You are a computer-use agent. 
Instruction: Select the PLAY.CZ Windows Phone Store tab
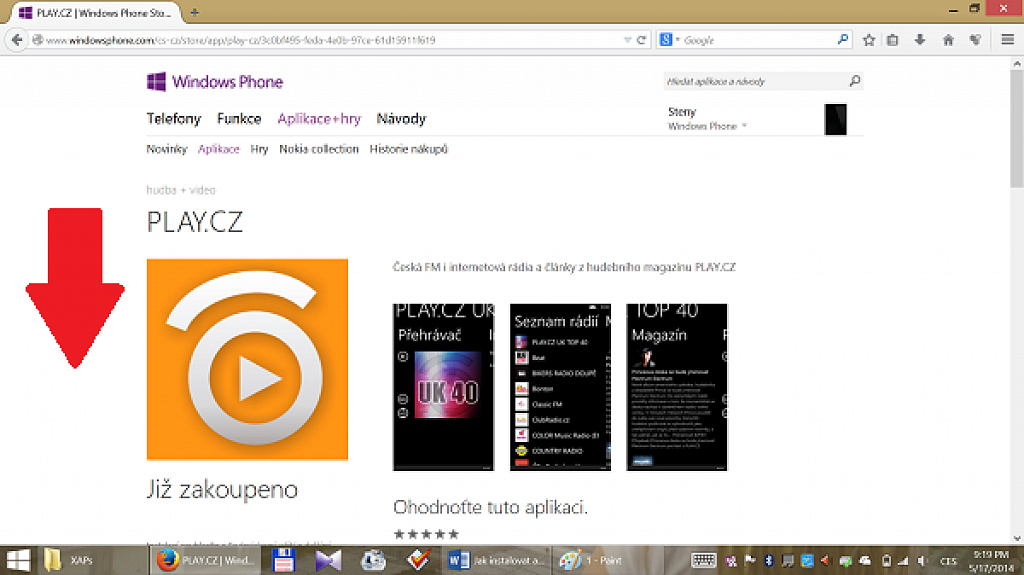[96, 12]
